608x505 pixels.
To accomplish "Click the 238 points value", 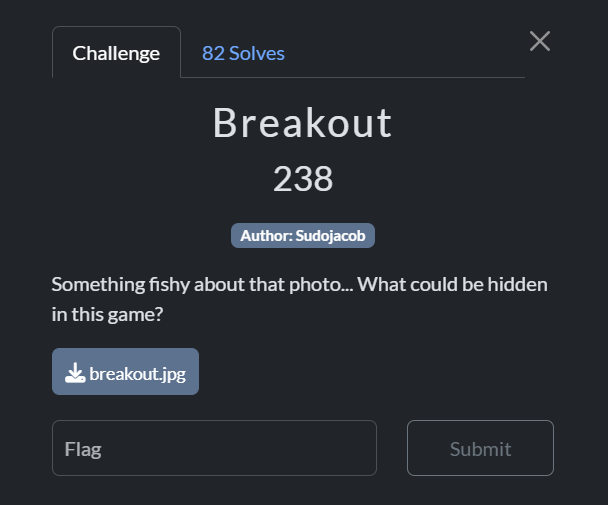I will [303, 179].
